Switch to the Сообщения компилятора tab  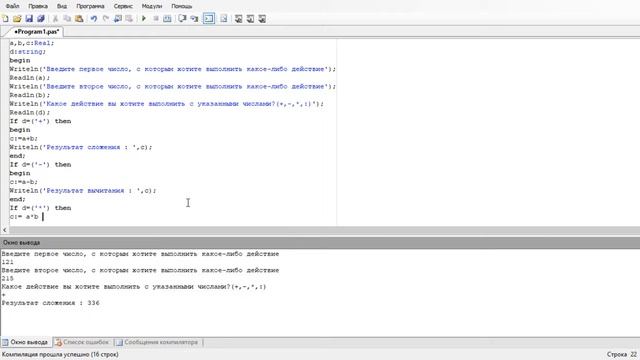click(x=158, y=342)
